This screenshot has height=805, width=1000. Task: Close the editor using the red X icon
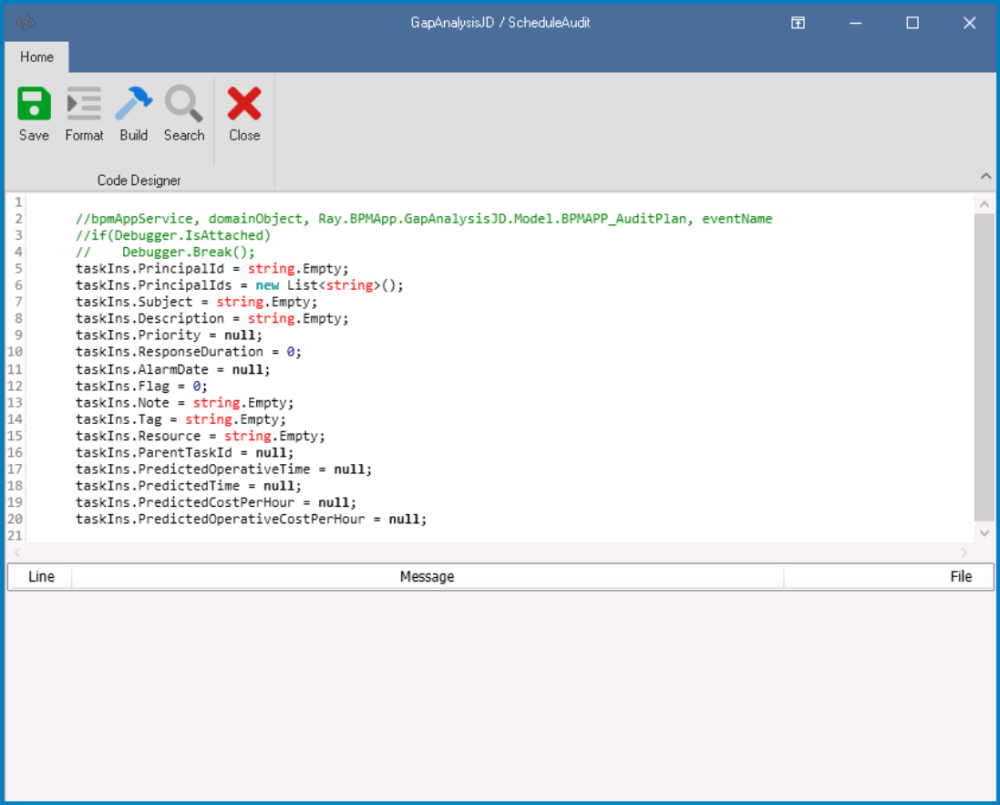(243, 110)
